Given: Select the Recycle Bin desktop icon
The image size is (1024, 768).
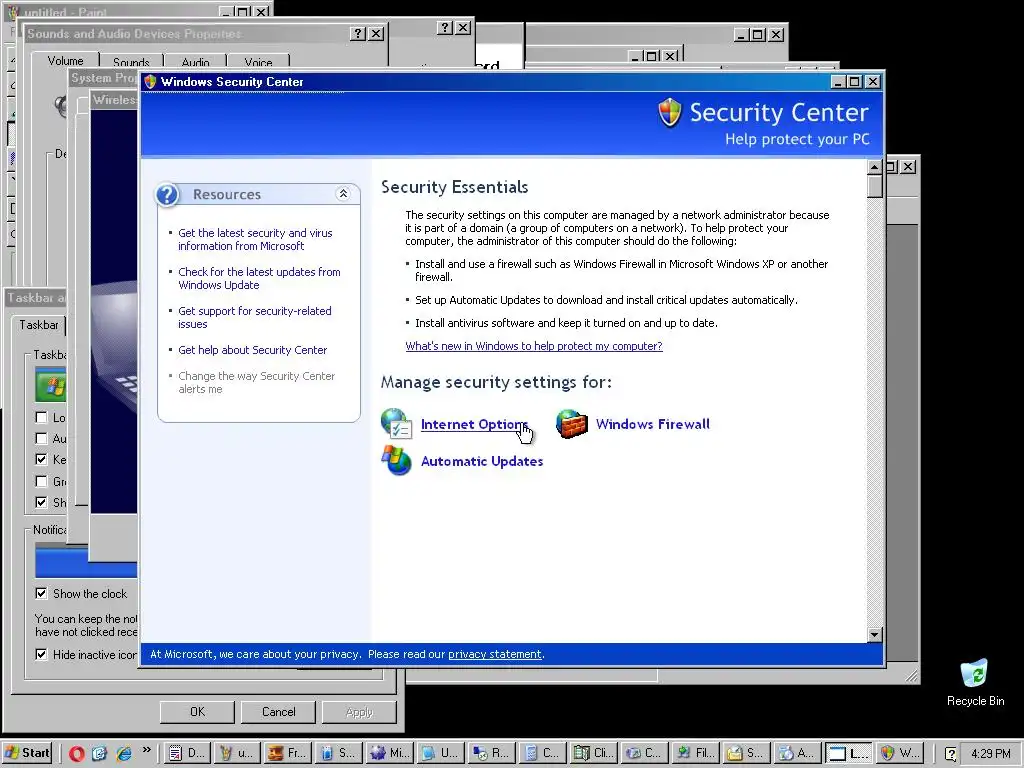Looking at the screenshot, I should tap(975, 683).
